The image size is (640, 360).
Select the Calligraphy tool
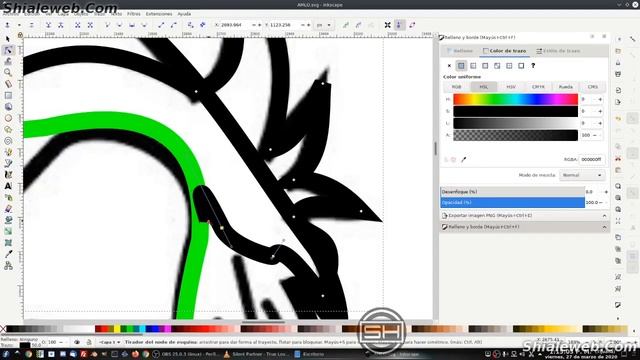click(x=8, y=175)
